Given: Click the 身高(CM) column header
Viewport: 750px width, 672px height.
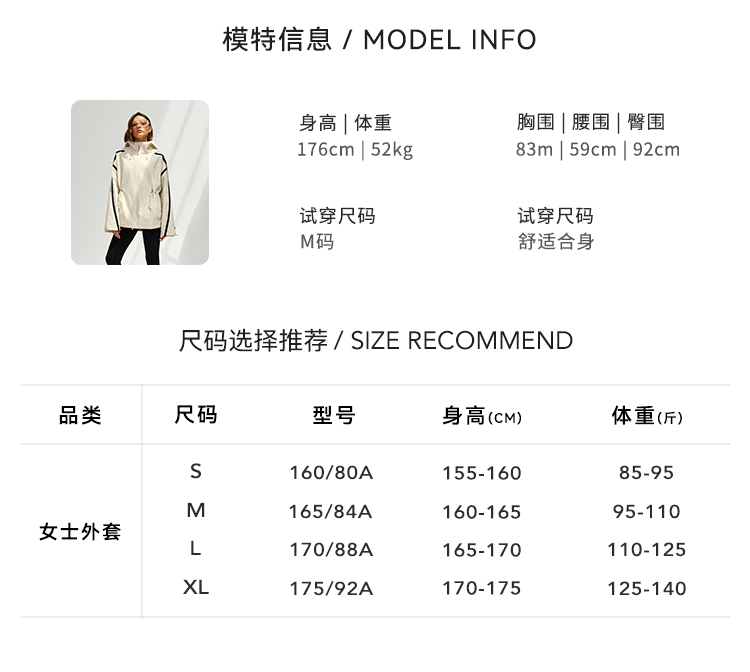Looking at the screenshot, I should click(482, 416).
